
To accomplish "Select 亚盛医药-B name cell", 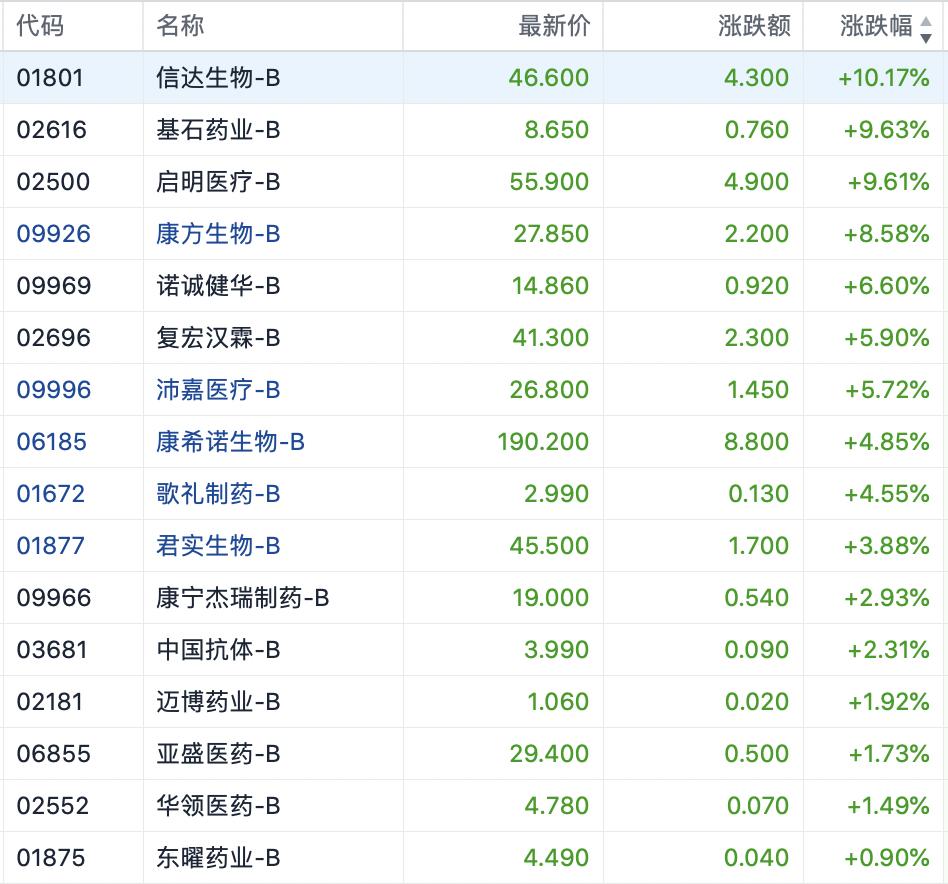I will pyautogui.click(x=218, y=754).
